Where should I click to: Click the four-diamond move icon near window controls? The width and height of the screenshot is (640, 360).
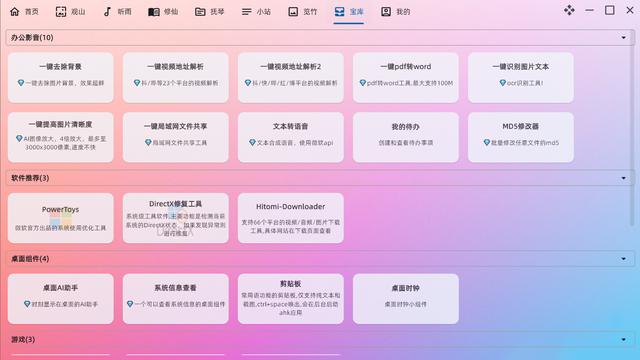(569, 10)
